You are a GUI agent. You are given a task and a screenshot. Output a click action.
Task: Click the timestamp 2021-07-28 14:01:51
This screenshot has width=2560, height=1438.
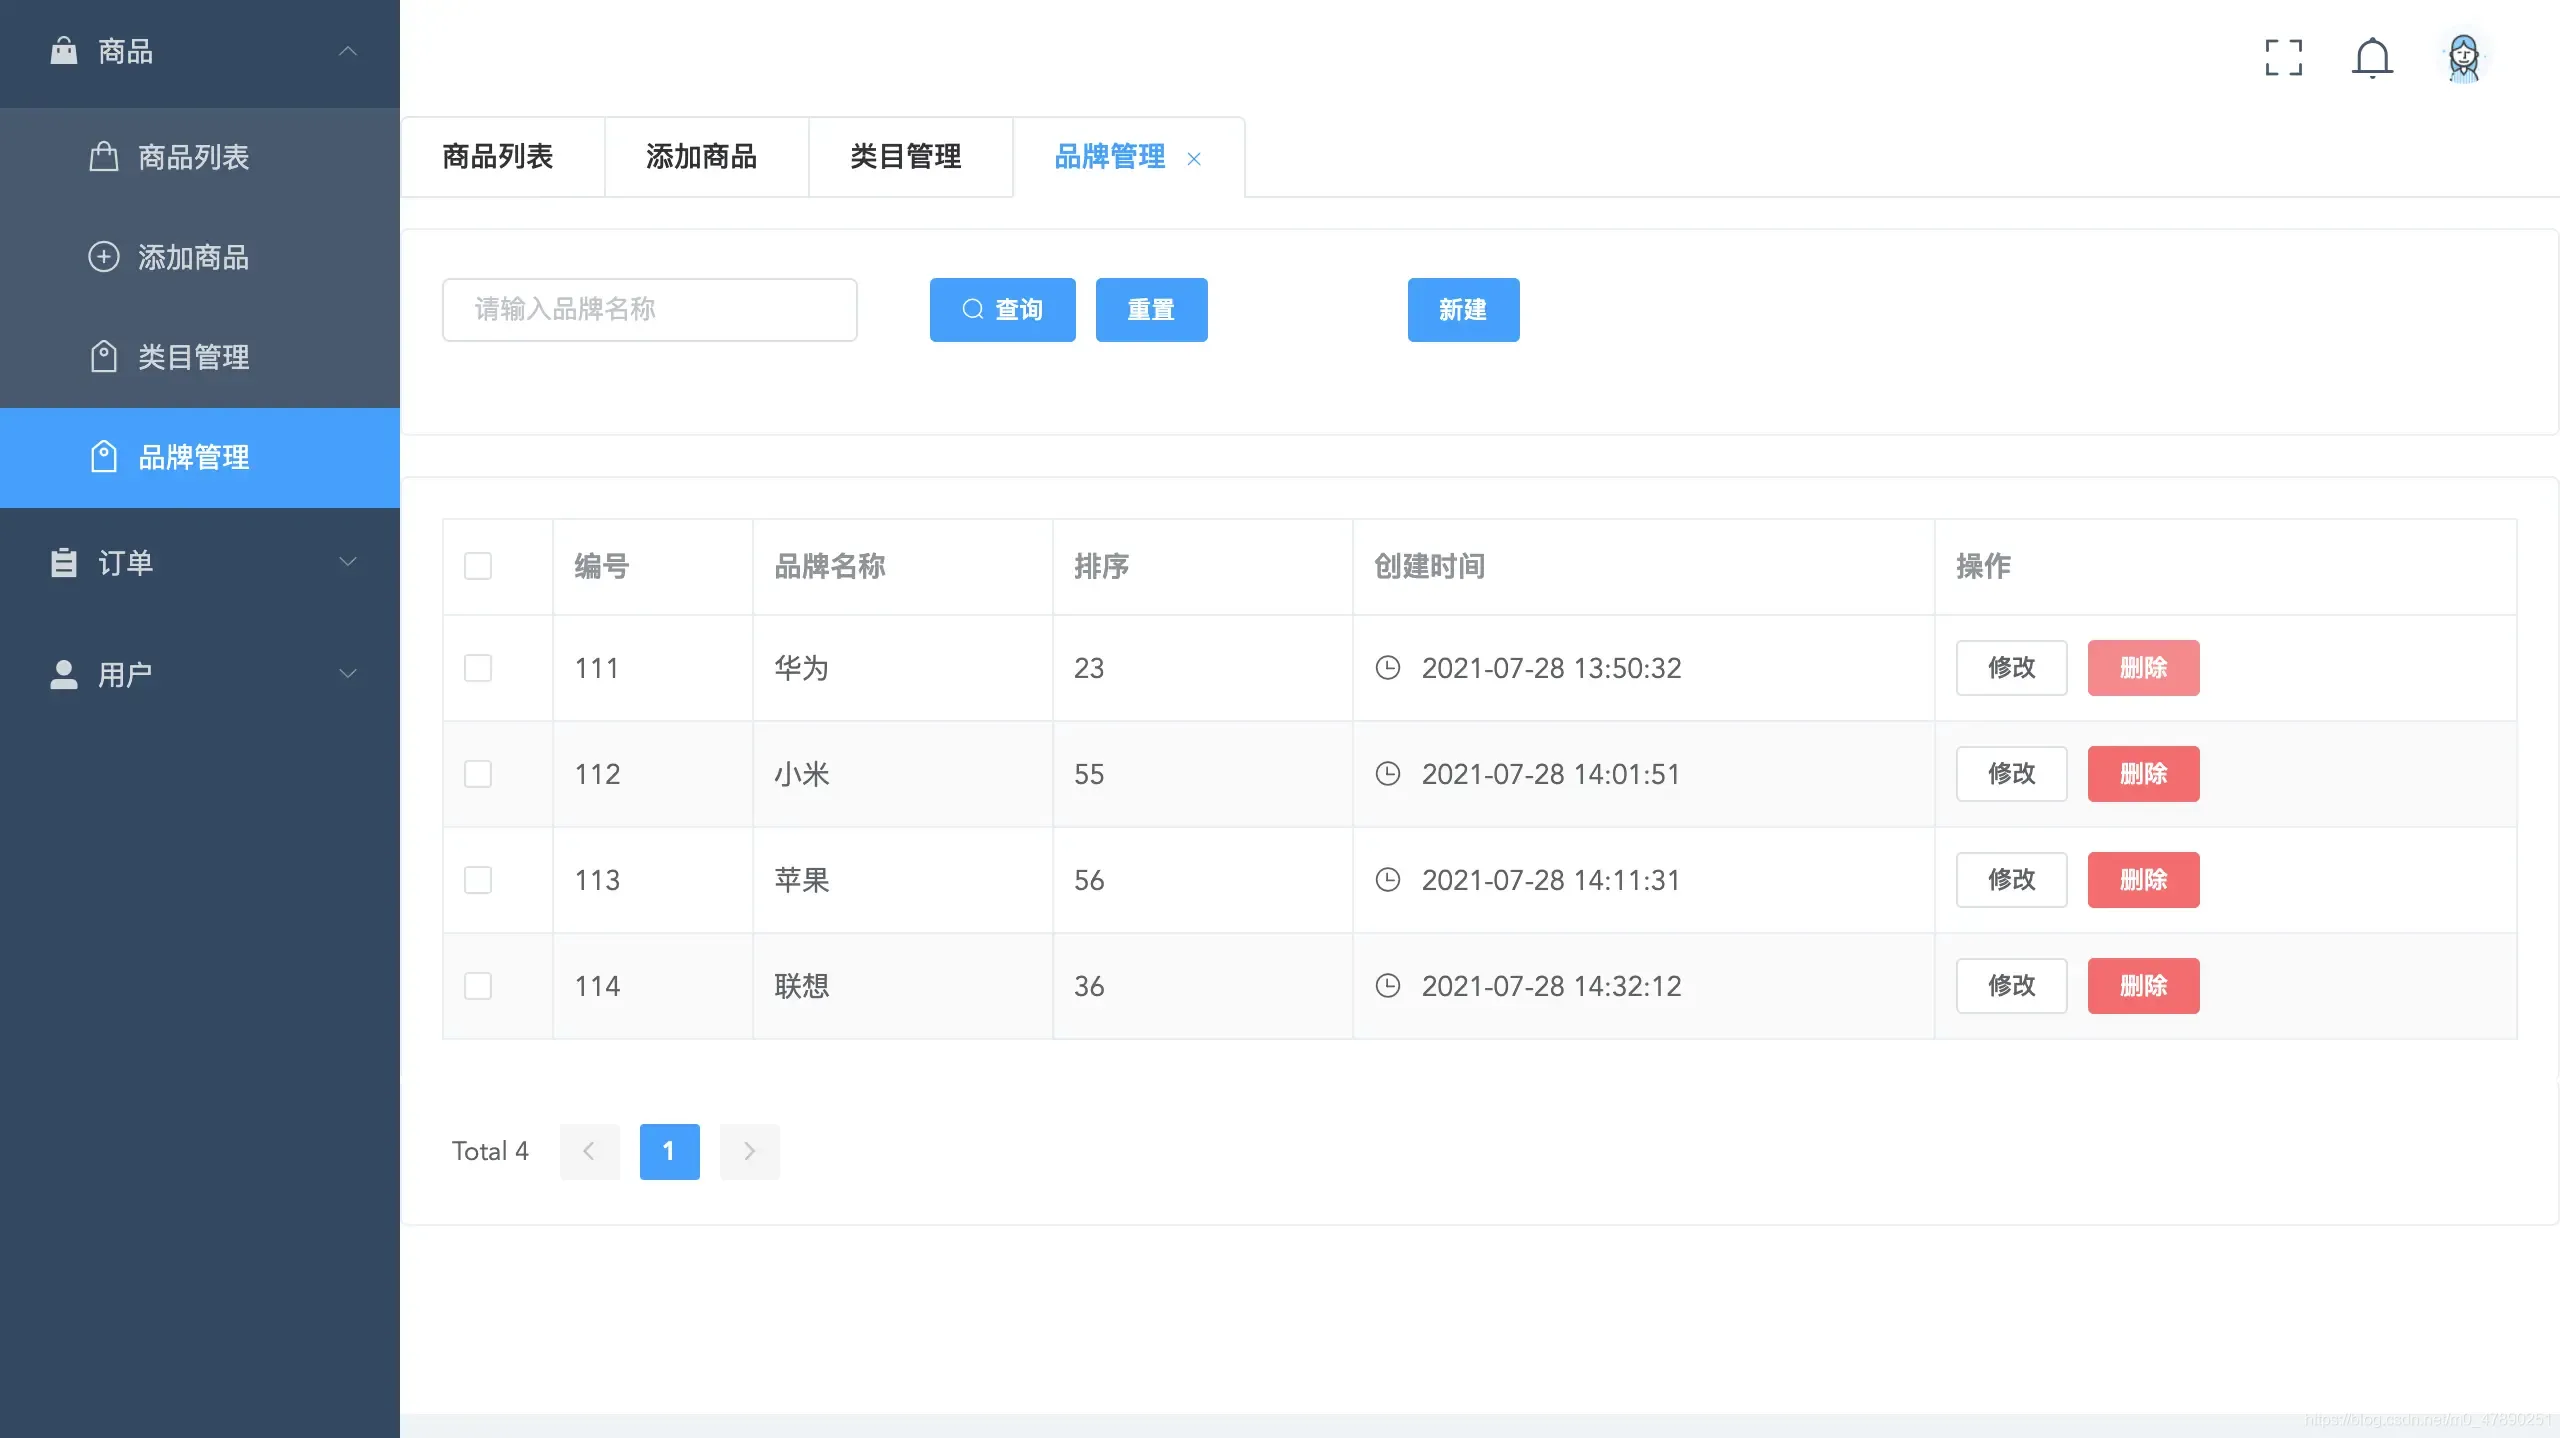[x=1551, y=774]
